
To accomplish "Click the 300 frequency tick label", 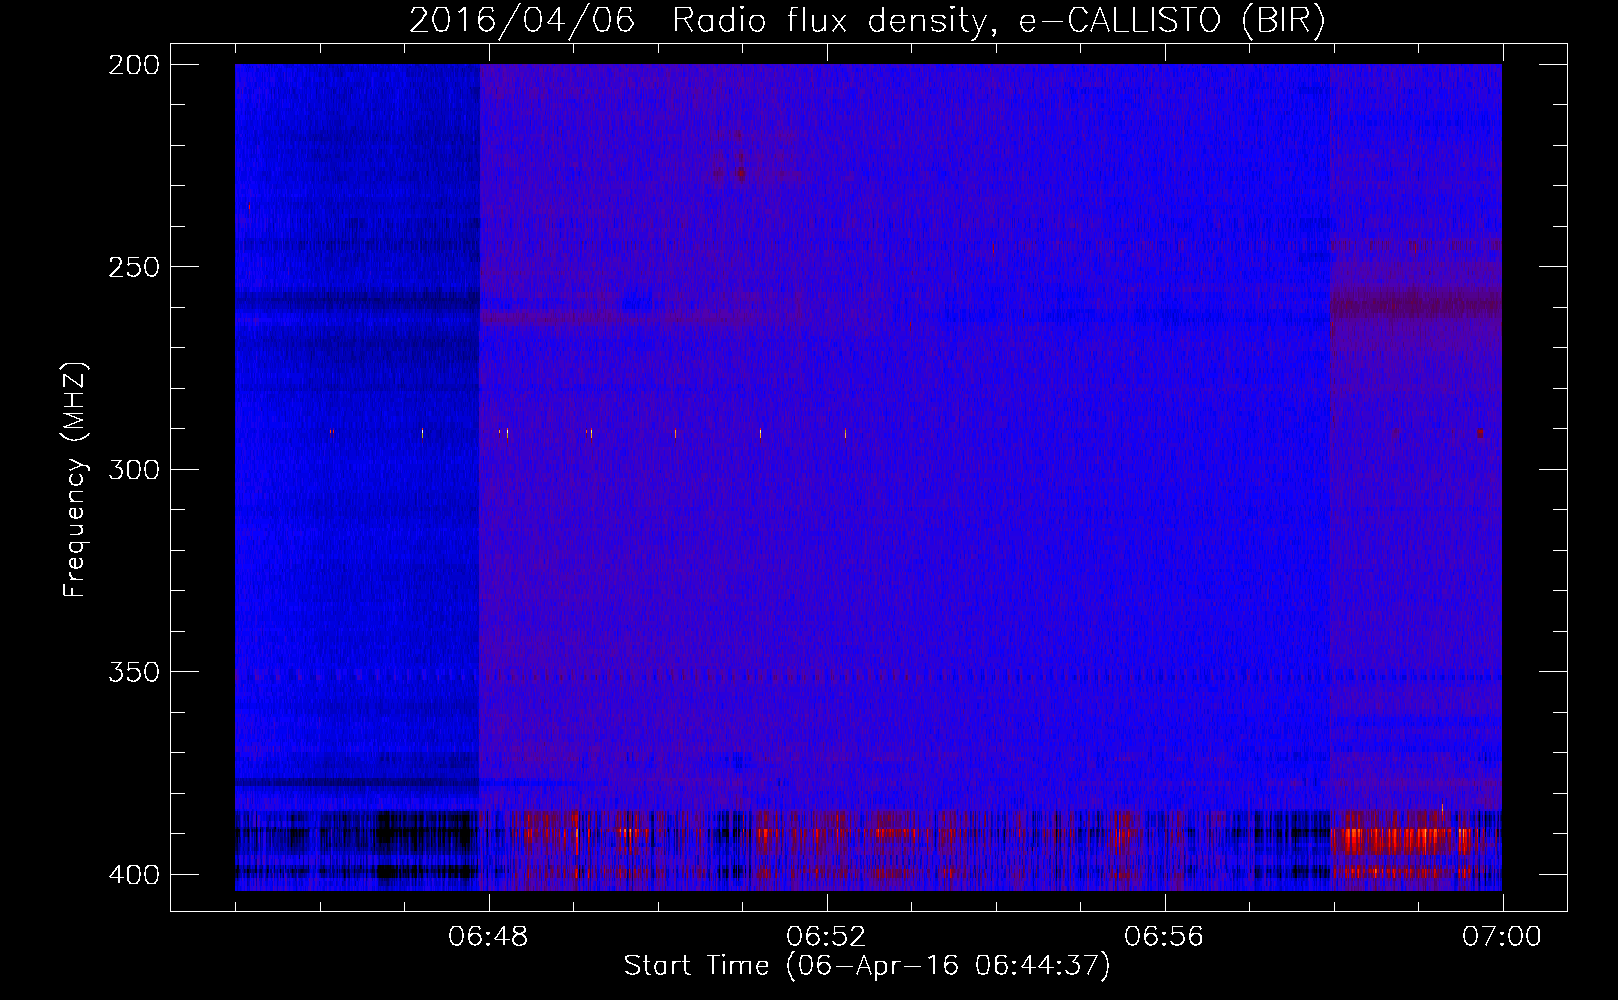I will [133, 470].
